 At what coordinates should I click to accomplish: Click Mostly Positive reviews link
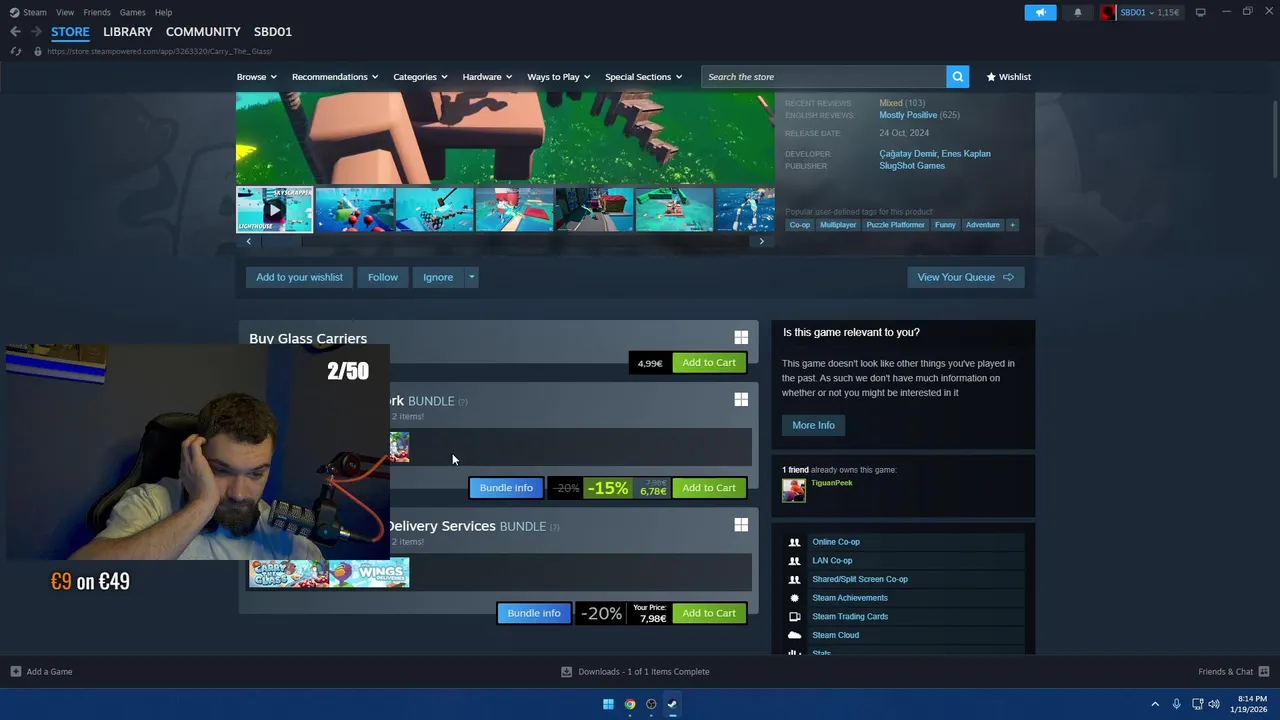[x=908, y=115]
